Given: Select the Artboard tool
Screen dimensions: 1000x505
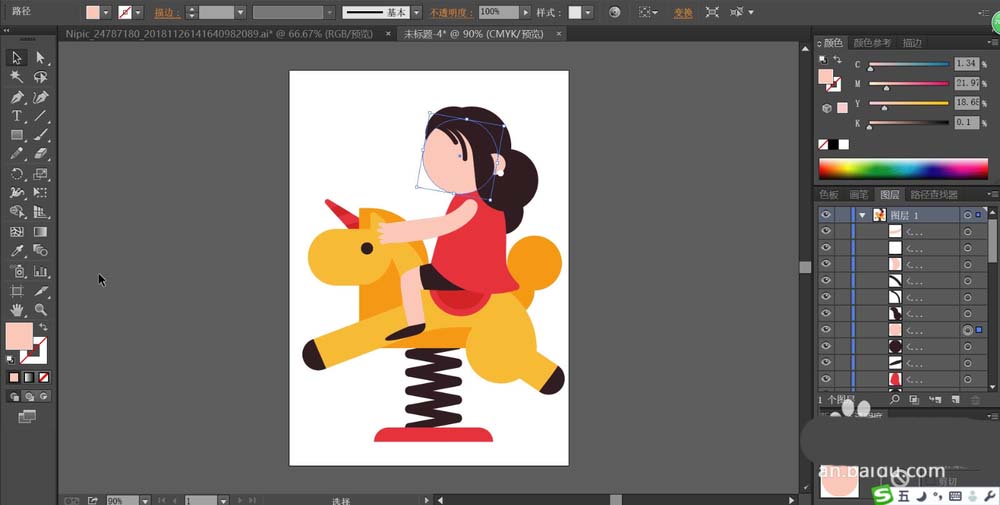Looking at the screenshot, I should pos(17,291).
